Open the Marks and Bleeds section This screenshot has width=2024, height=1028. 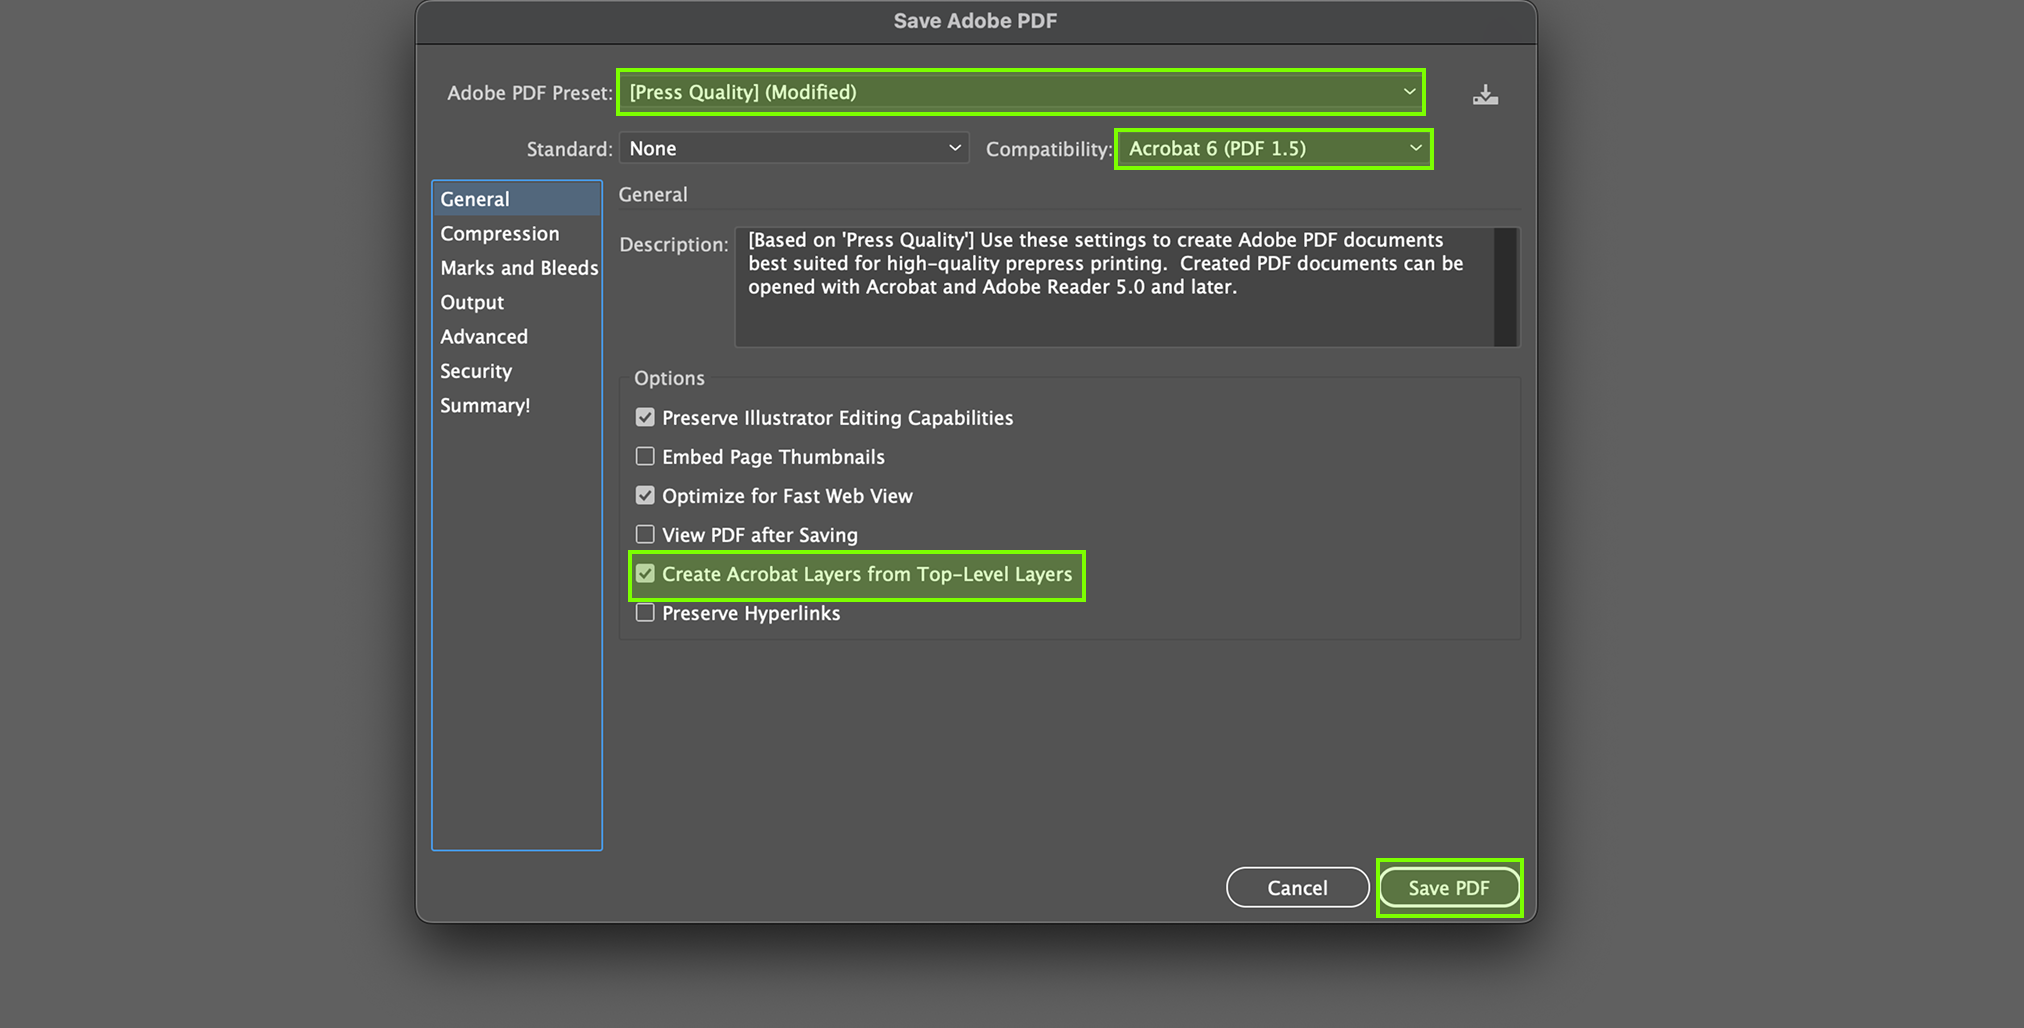point(519,268)
